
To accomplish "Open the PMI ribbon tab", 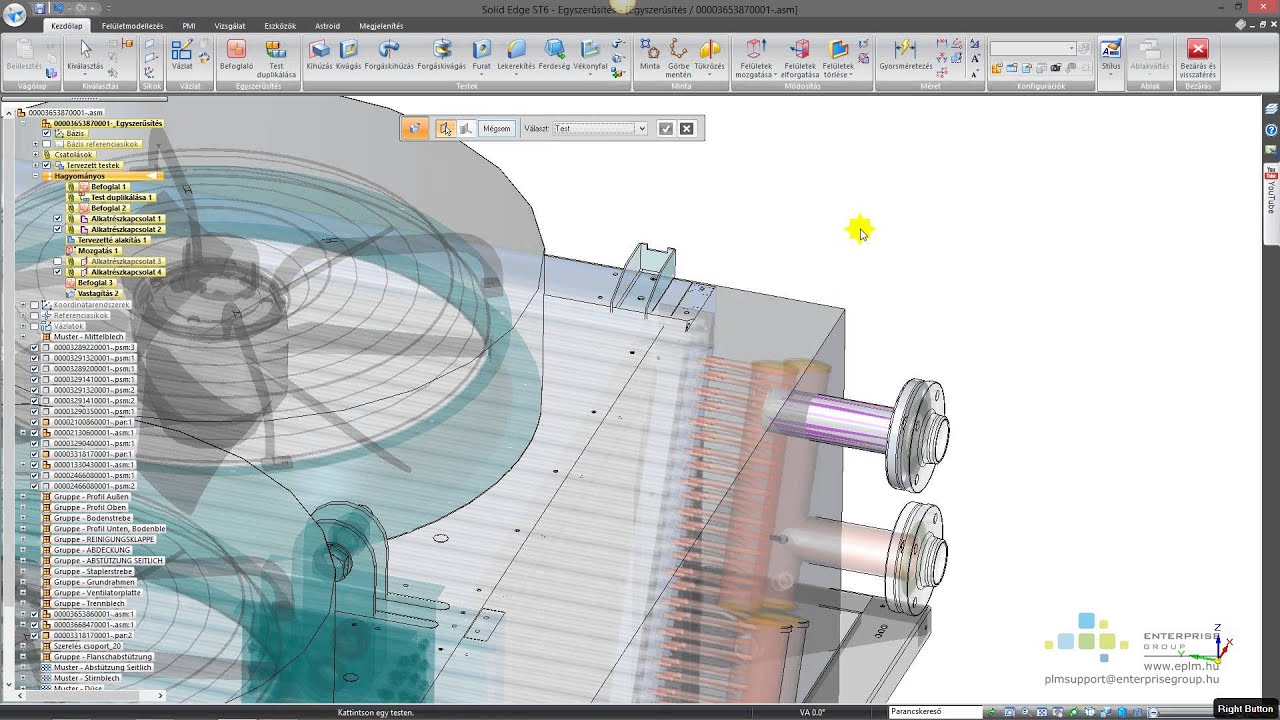I will [x=188, y=26].
